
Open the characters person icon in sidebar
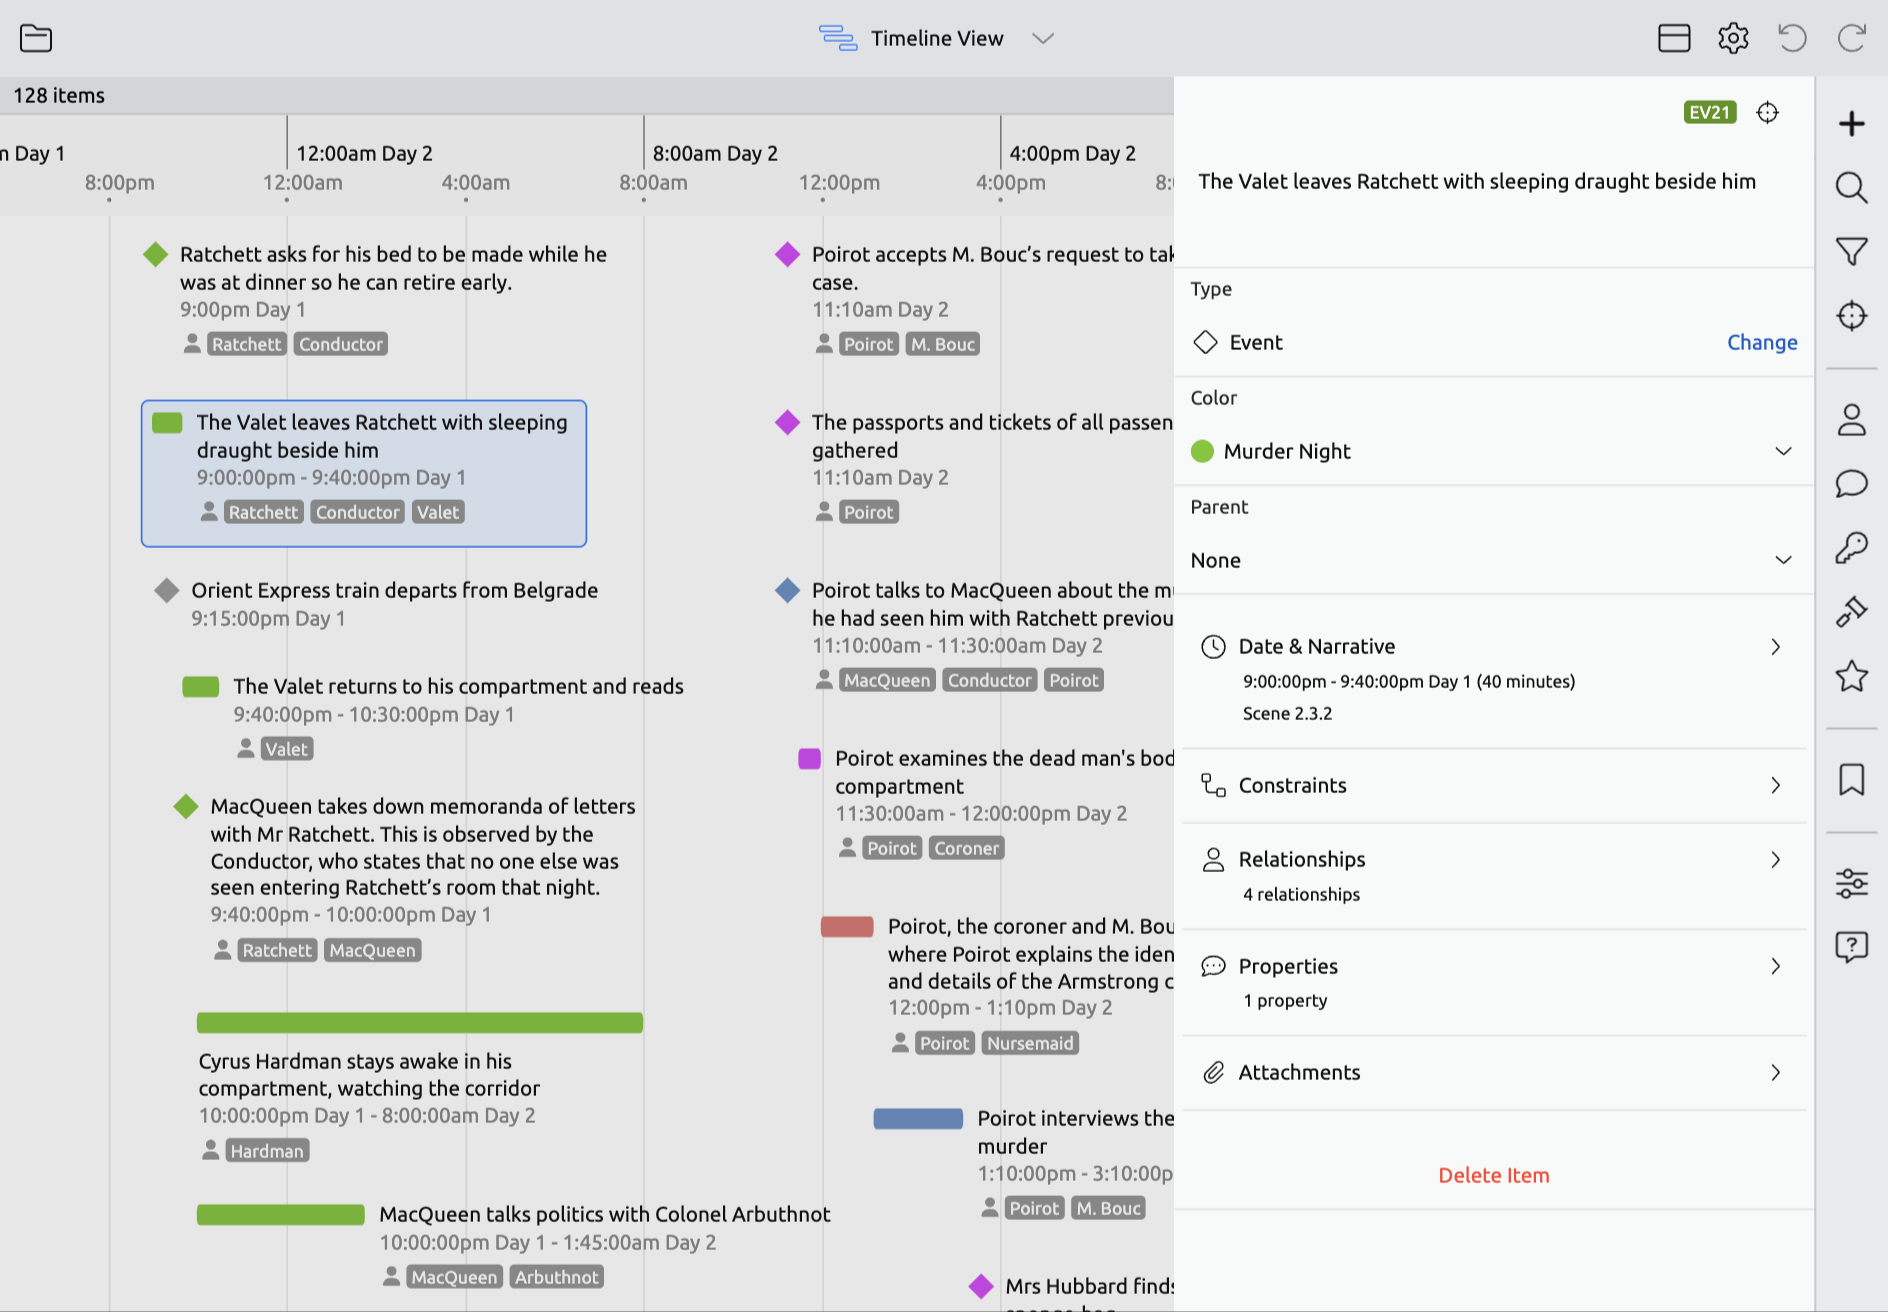(x=1852, y=419)
